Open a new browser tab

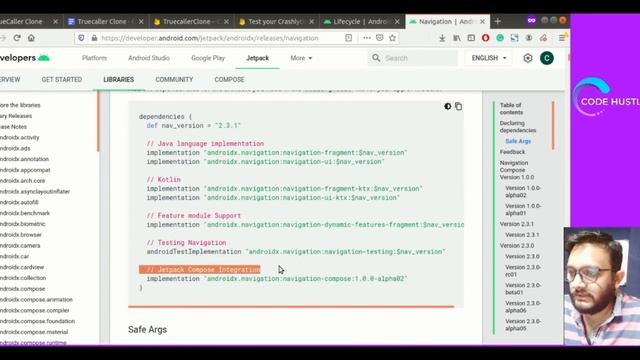pos(498,21)
